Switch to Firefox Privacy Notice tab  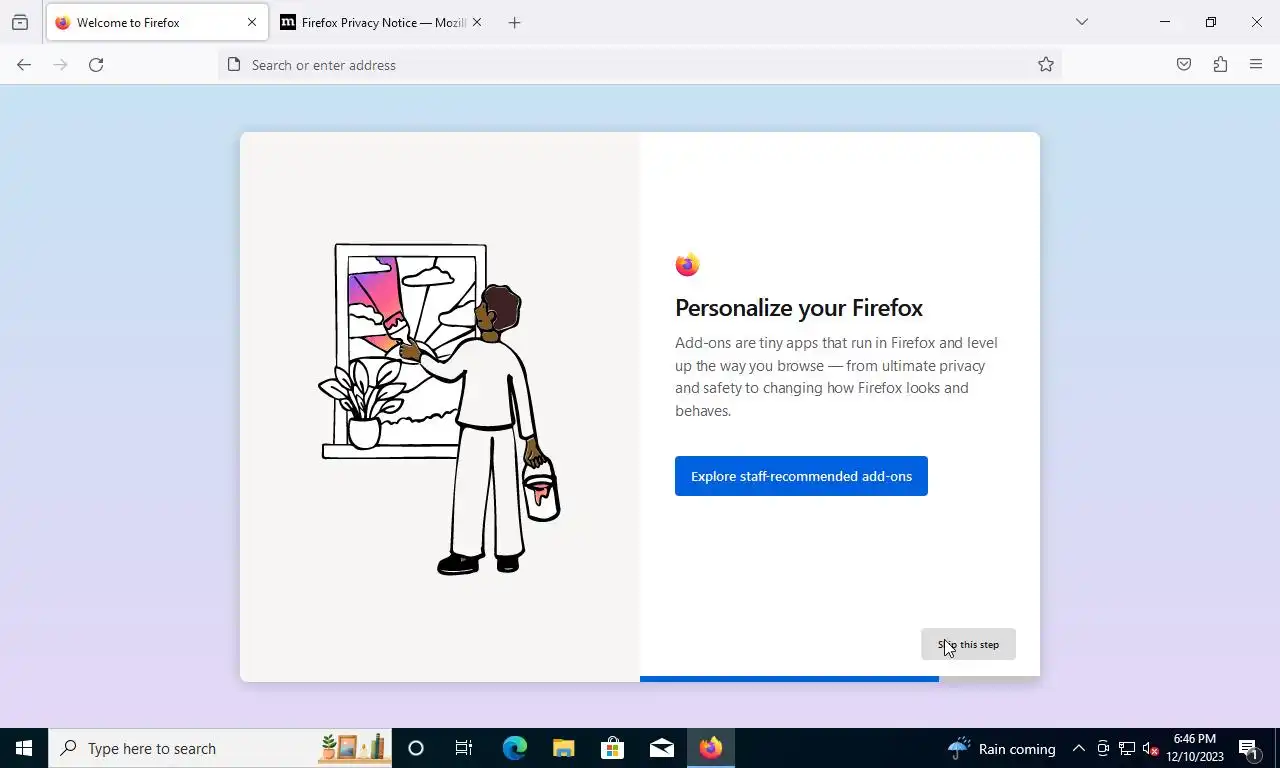click(380, 22)
